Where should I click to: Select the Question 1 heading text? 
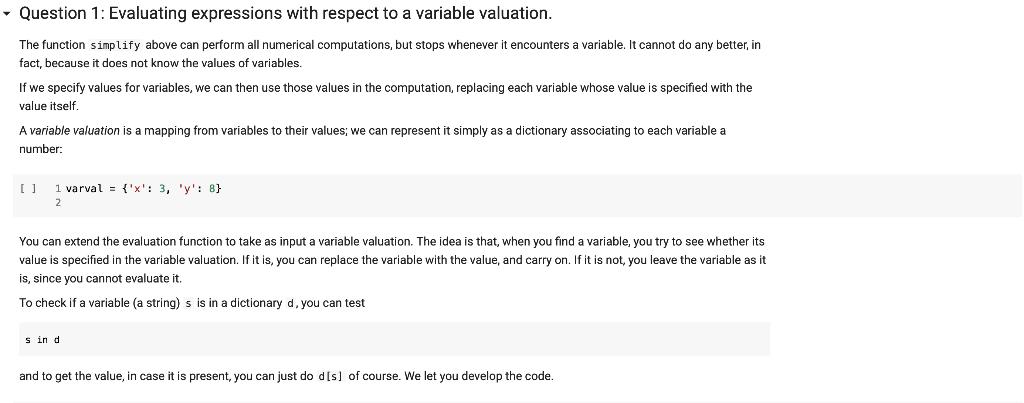pyautogui.click(x=285, y=13)
